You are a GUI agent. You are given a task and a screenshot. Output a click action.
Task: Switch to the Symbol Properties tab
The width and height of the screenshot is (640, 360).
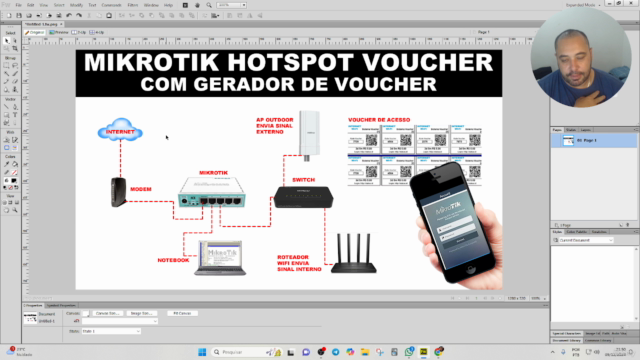[61, 305]
